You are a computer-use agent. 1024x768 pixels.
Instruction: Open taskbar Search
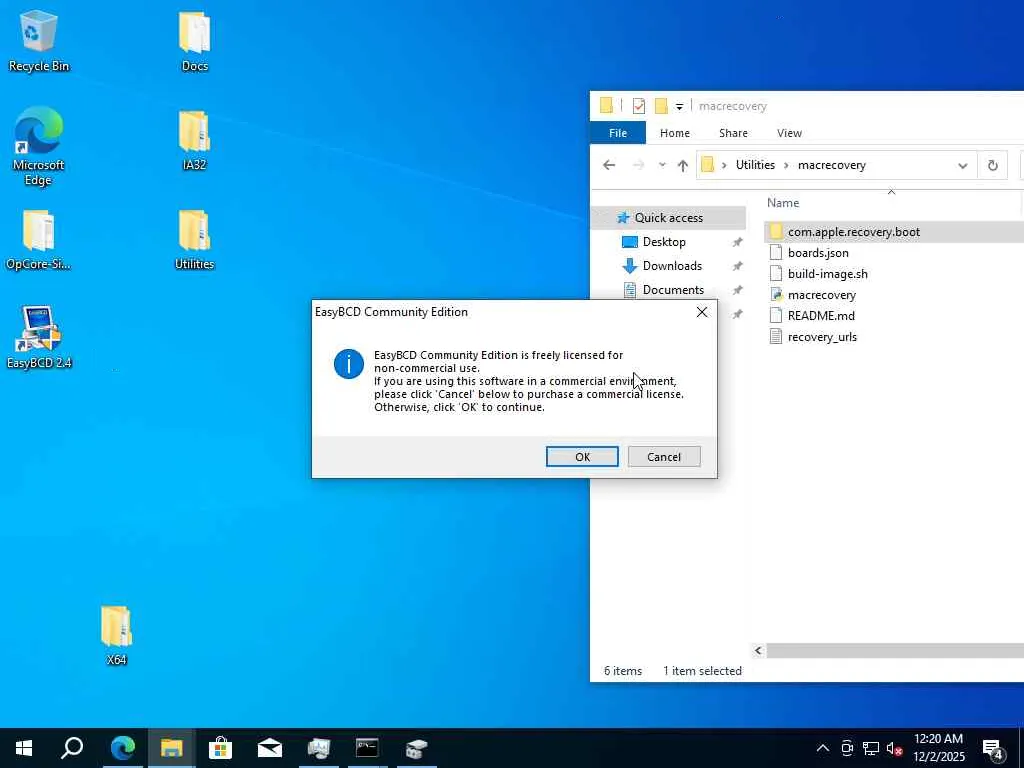(72, 748)
